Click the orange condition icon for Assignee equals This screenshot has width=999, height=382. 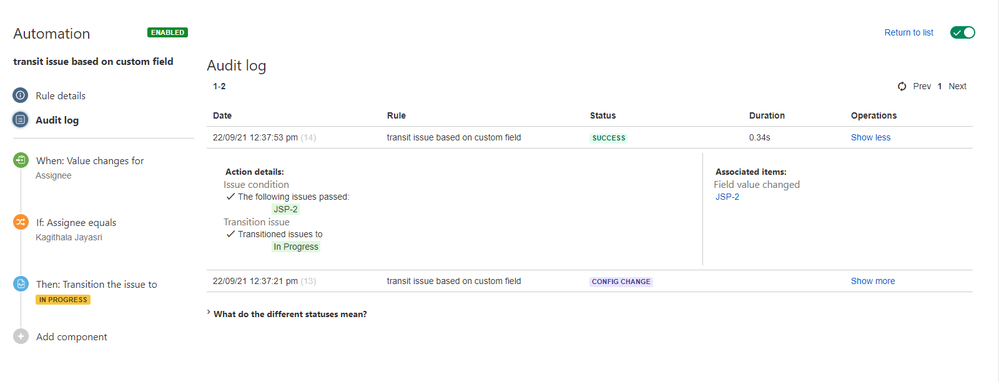click(20, 223)
